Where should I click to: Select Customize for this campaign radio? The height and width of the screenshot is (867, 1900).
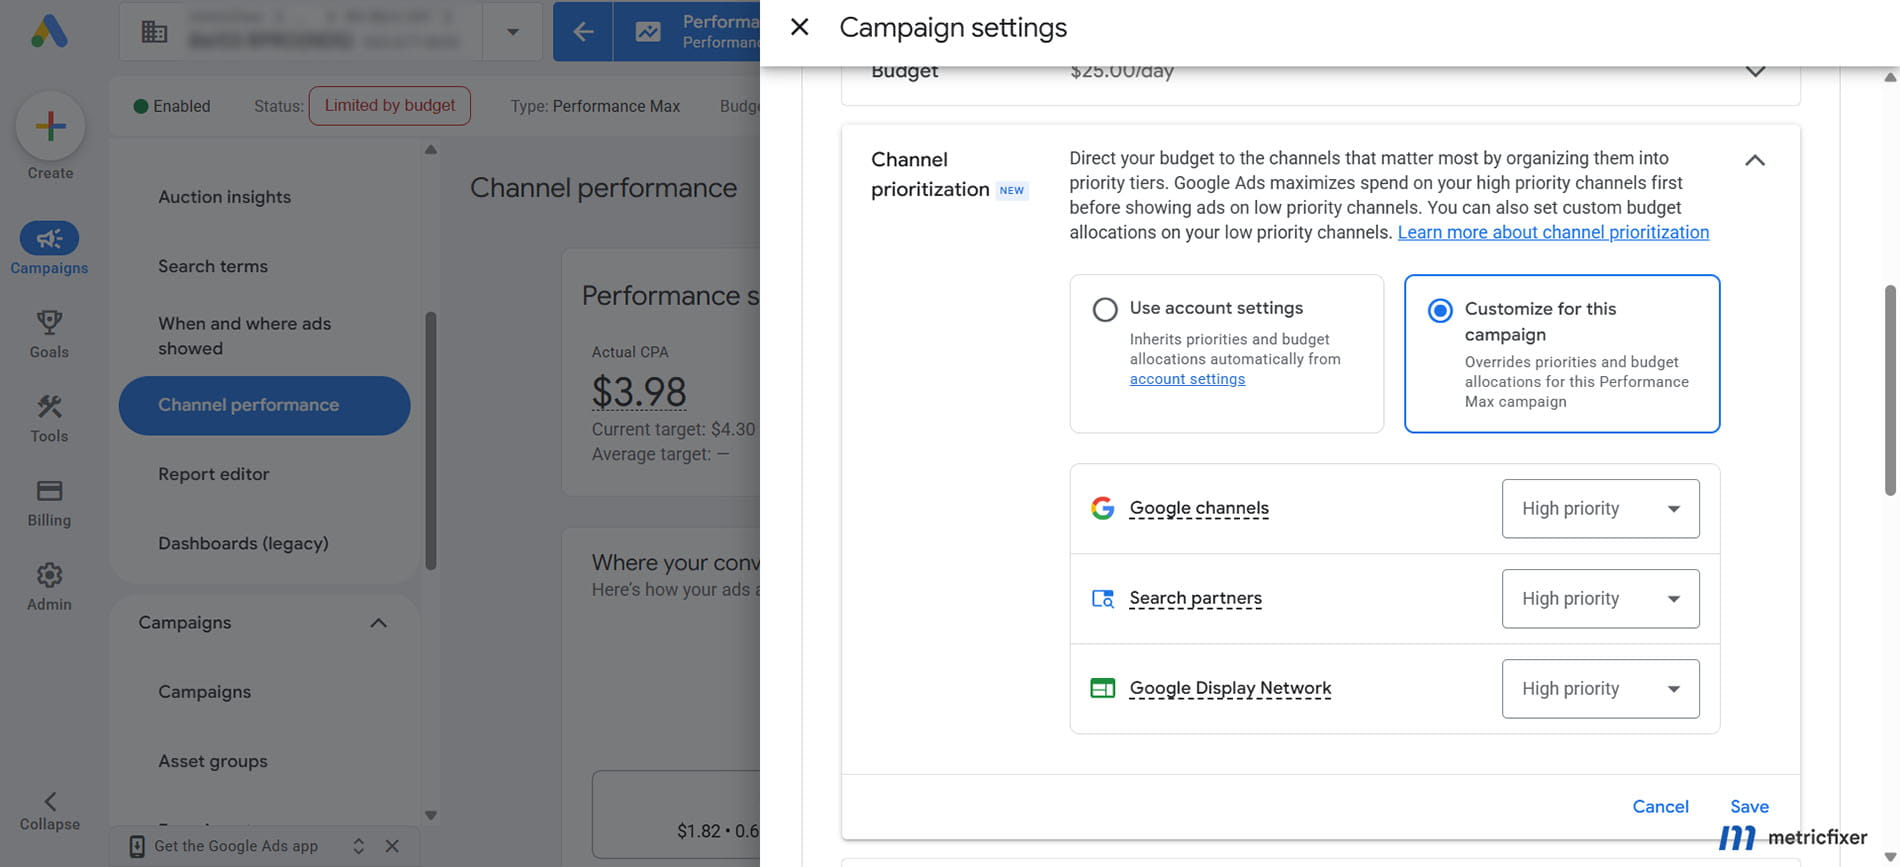(1440, 310)
